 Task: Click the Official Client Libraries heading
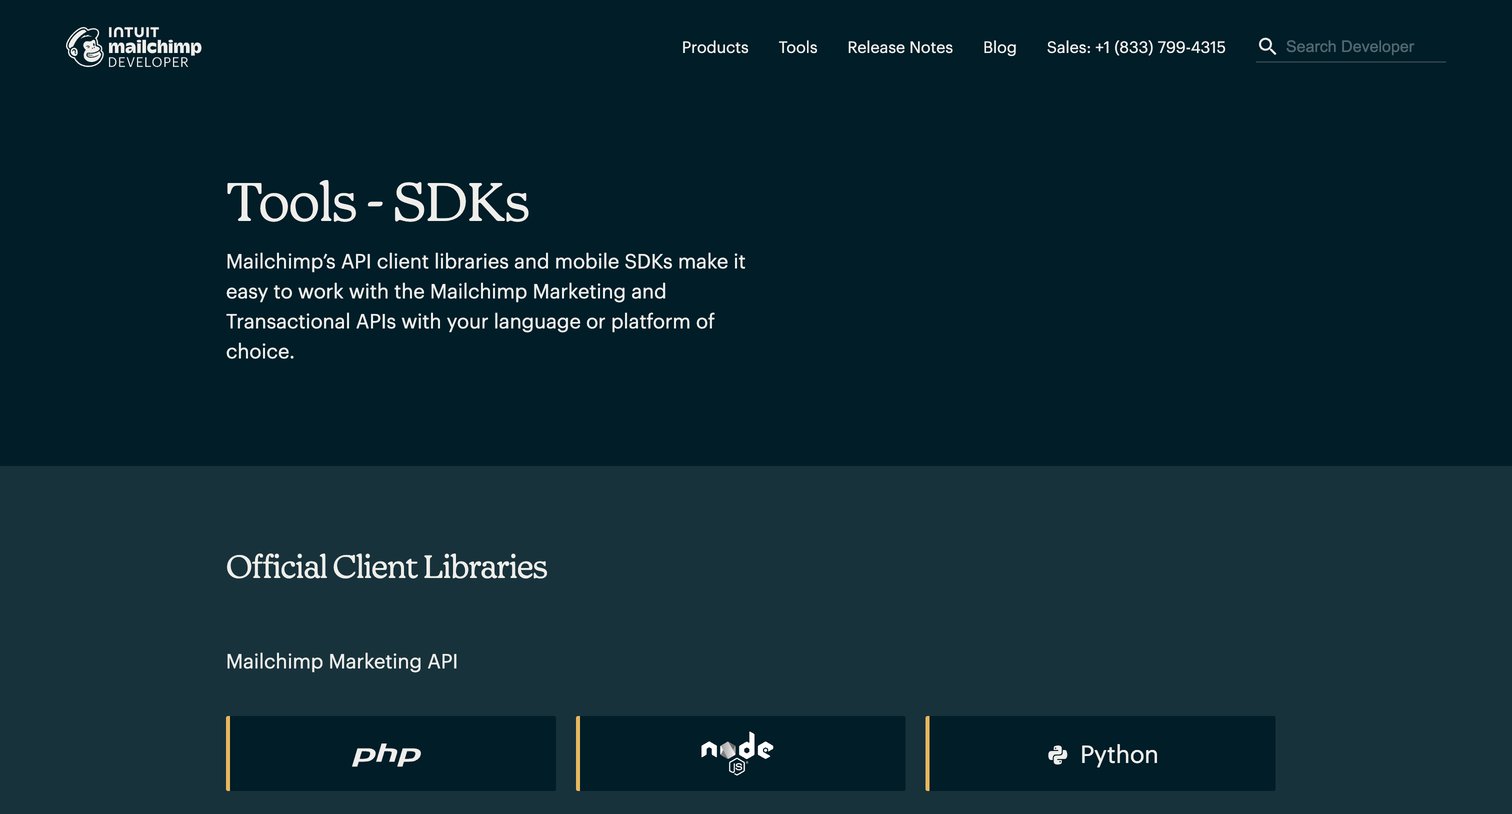point(386,567)
